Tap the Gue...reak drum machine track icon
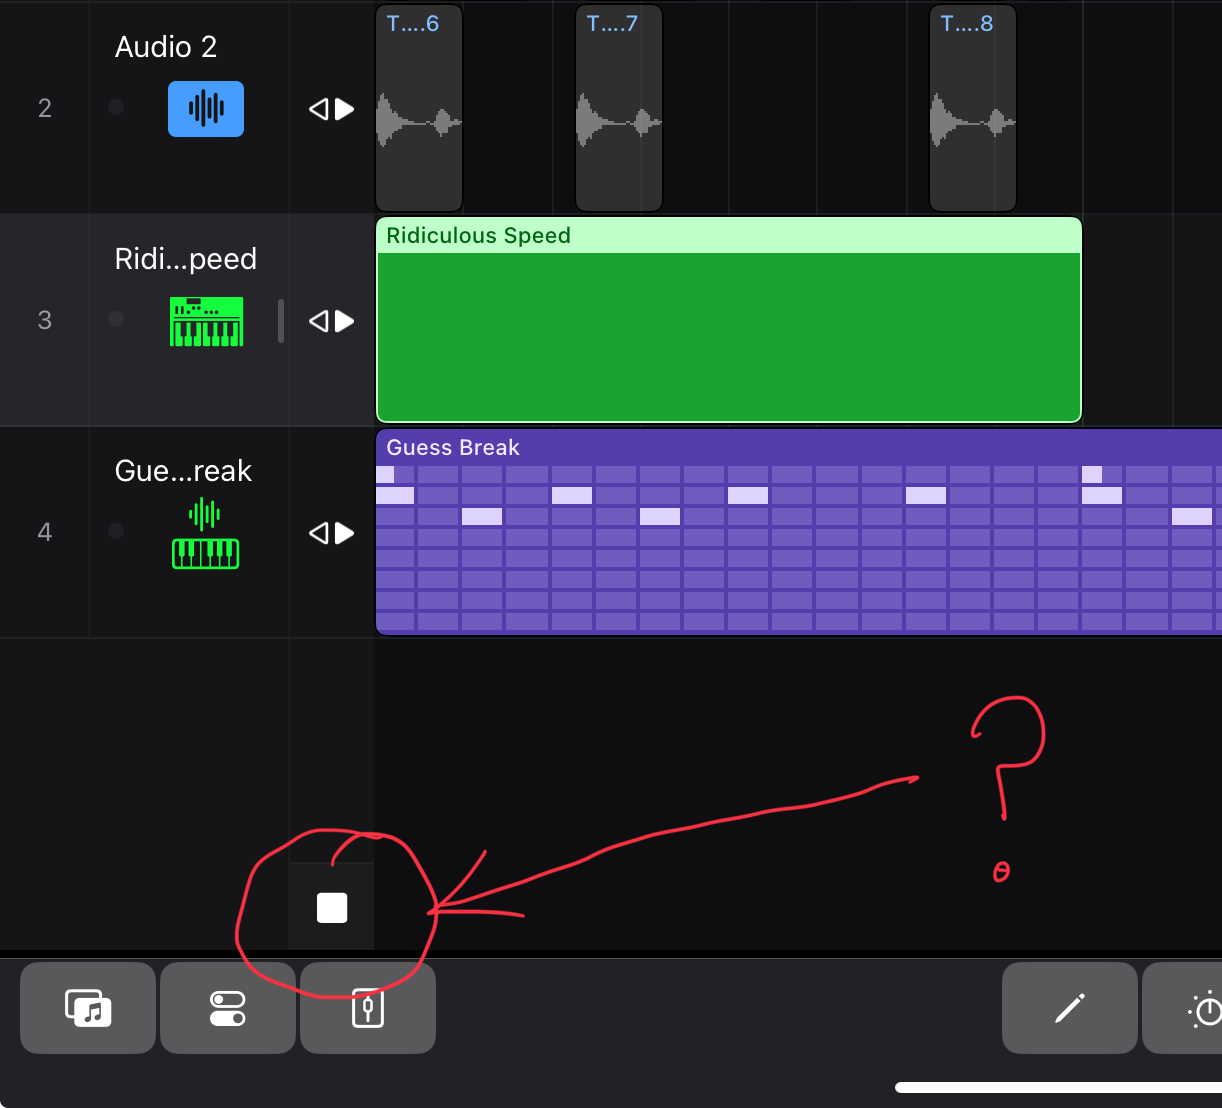1222x1108 pixels. pyautogui.click(x=206, y=534)
